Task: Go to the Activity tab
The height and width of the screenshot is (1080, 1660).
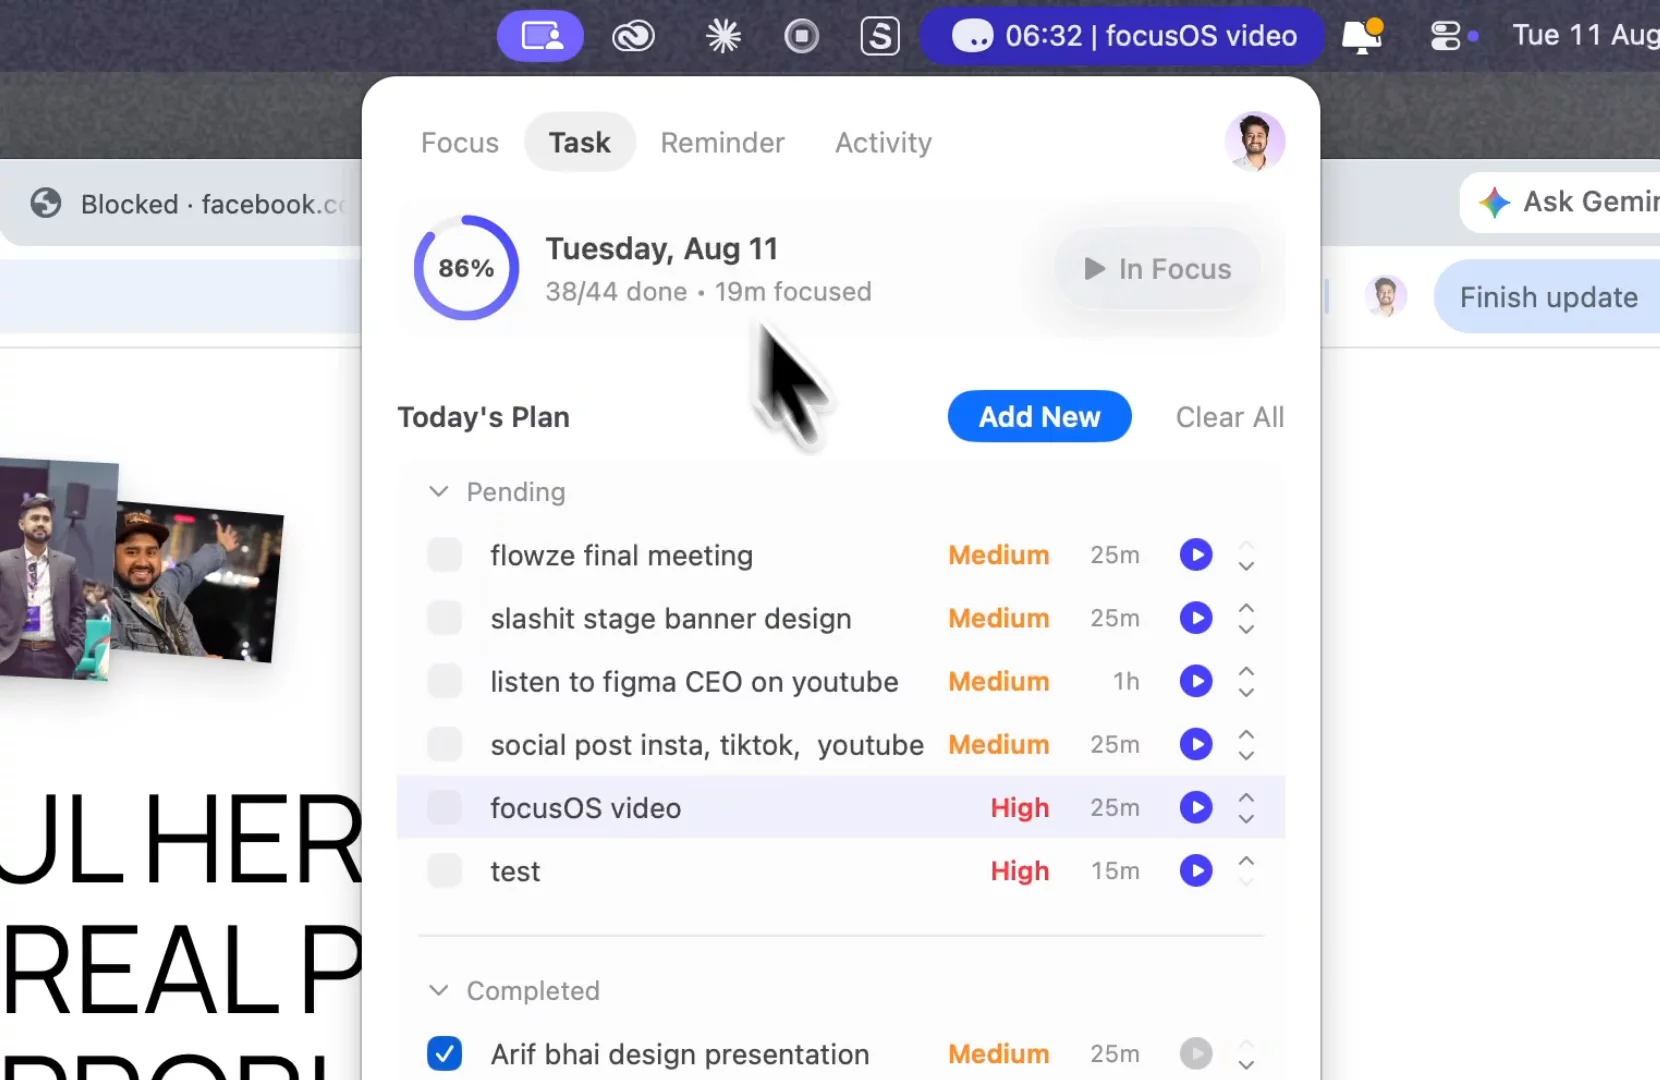Action: (884, 143)
